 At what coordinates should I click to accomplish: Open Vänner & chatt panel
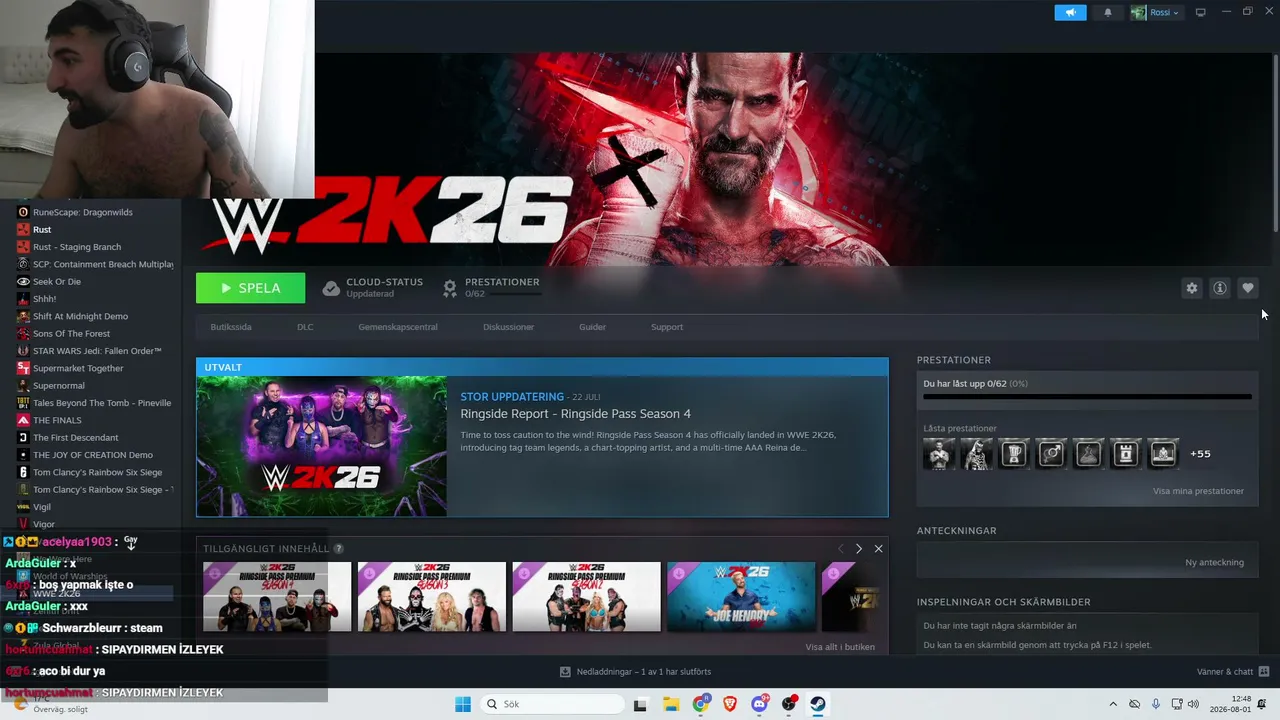point(1233,672)
